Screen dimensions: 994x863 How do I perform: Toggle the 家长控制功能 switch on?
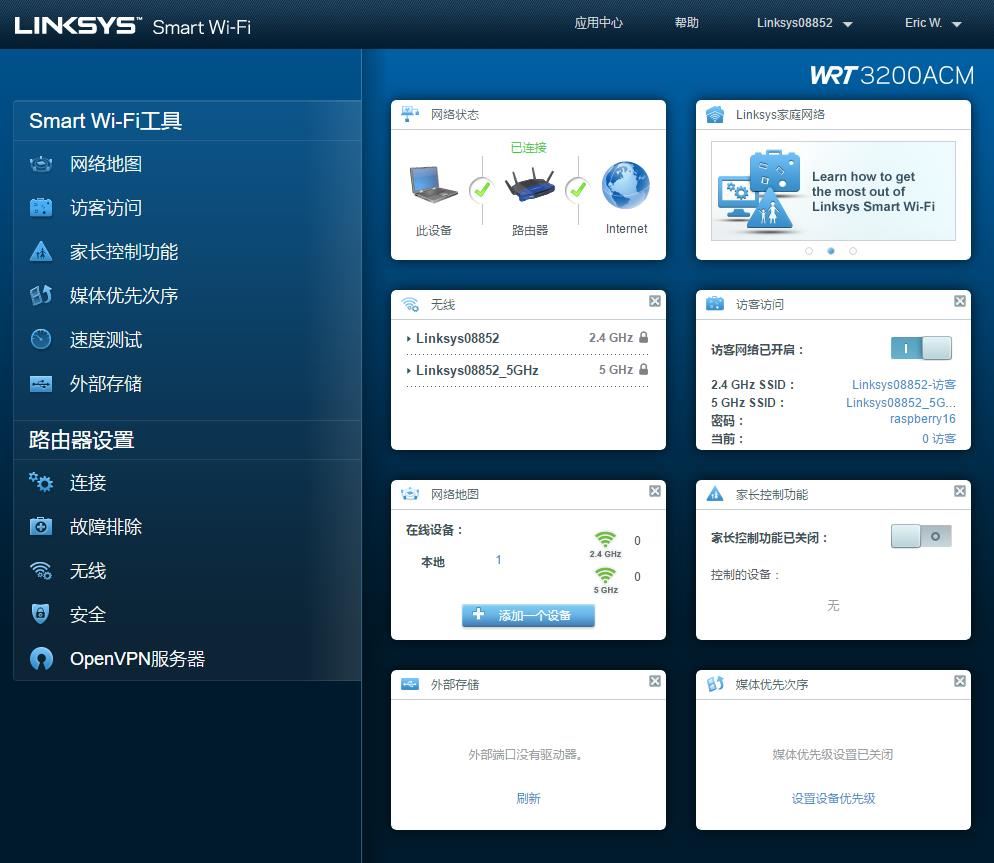tap(921, 536)
